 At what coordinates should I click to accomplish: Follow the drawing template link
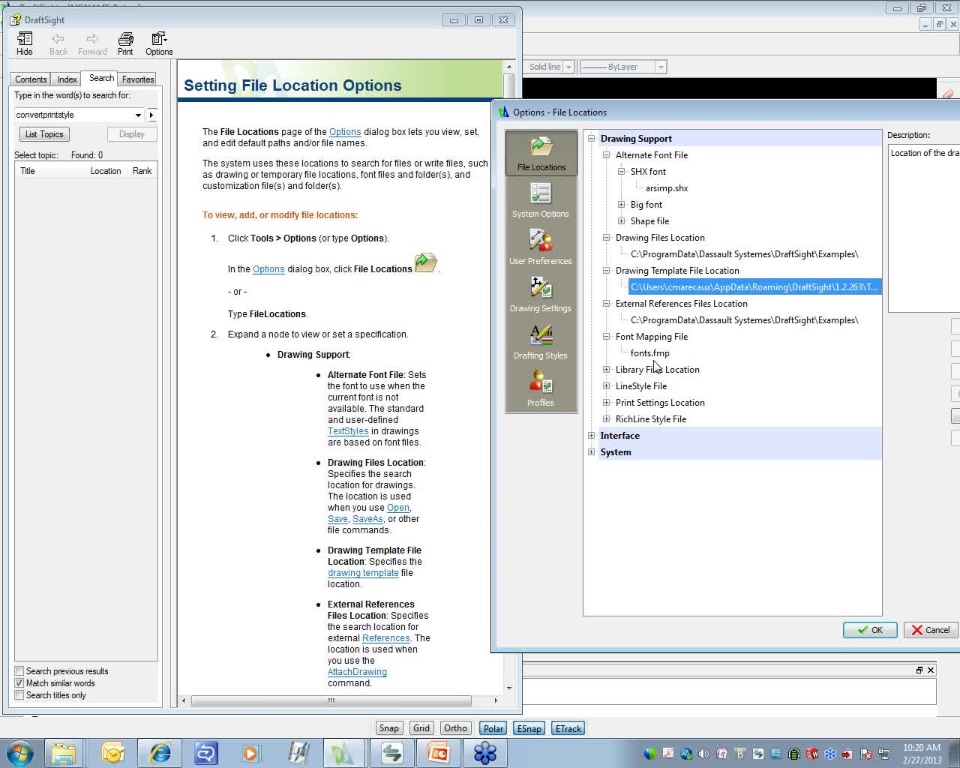363,573
